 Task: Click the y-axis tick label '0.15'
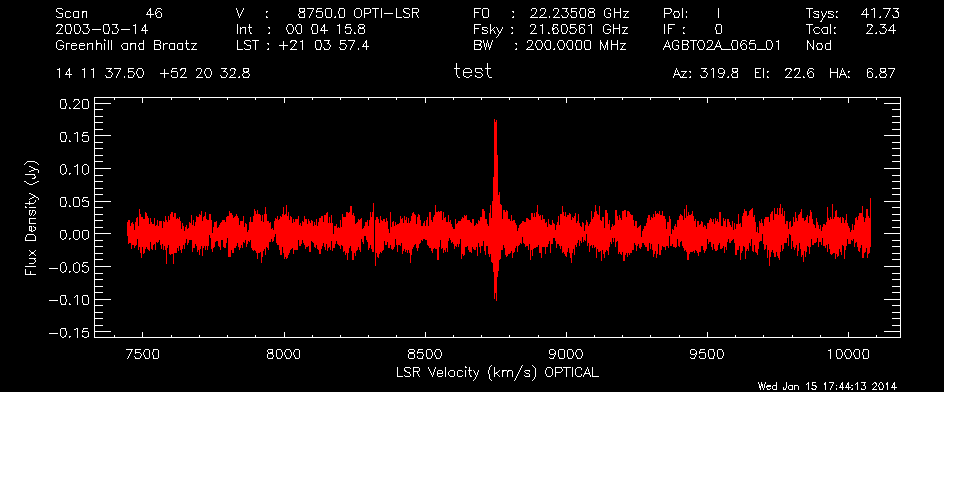(74, 137)
